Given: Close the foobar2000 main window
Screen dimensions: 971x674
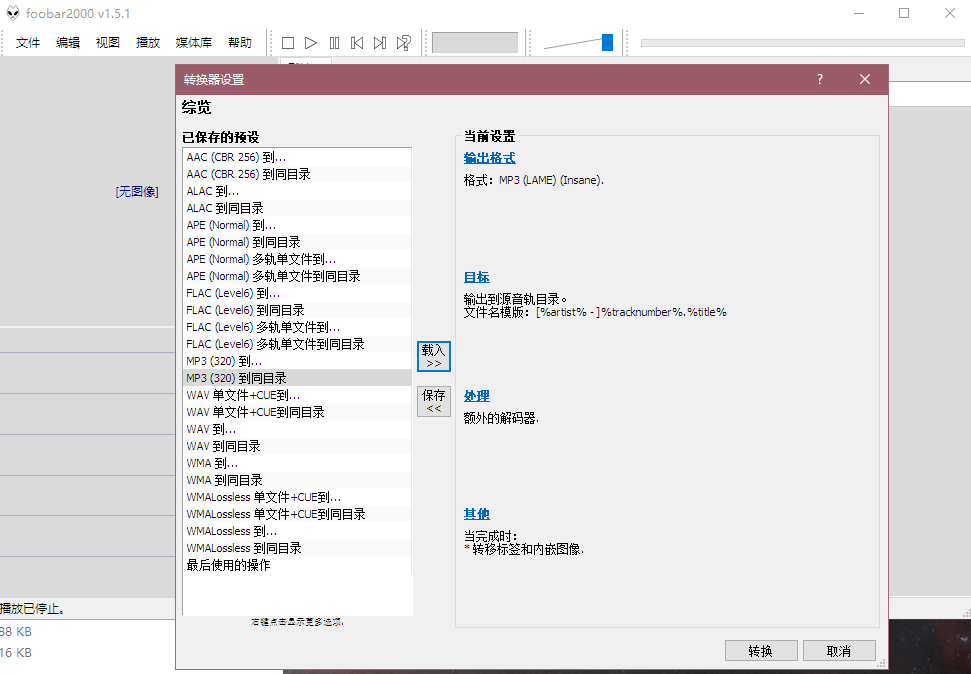Looking at the screenshot, I should 950,13.
